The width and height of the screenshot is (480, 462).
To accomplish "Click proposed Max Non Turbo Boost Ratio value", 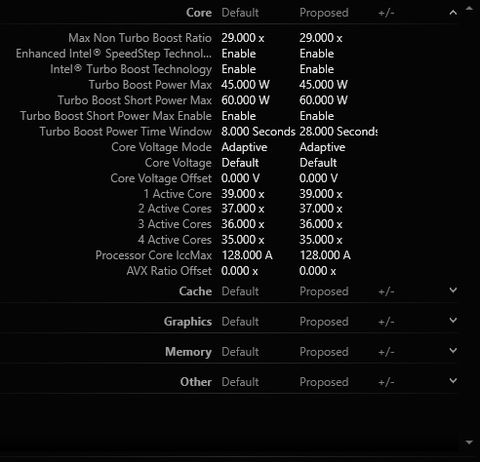I will (321, 38).
